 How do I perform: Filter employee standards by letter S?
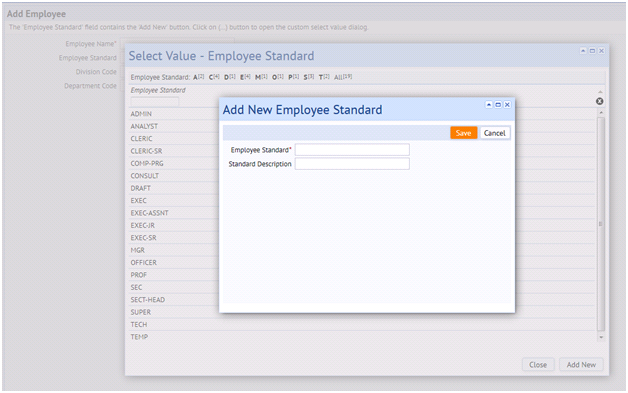(x=309, y=77)
